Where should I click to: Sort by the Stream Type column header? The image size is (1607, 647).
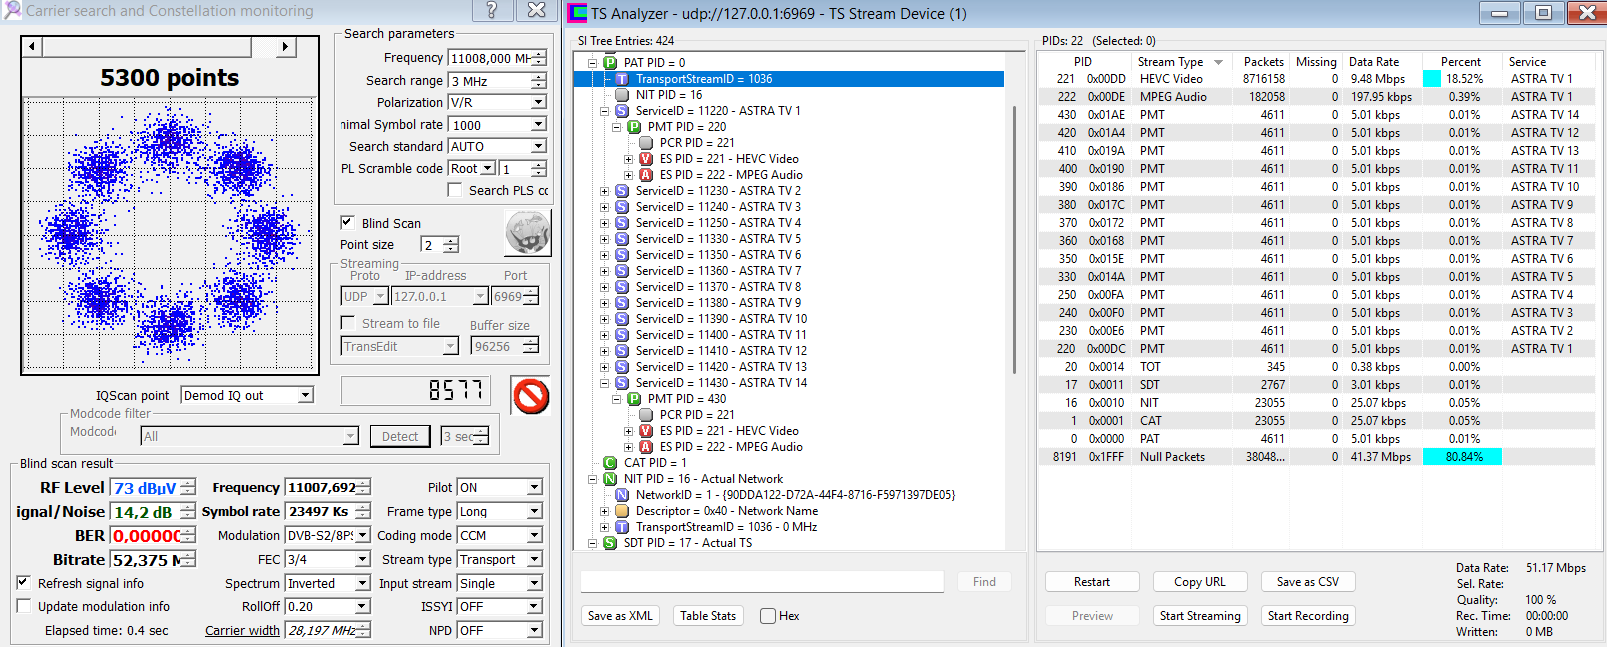point(1182,62)
